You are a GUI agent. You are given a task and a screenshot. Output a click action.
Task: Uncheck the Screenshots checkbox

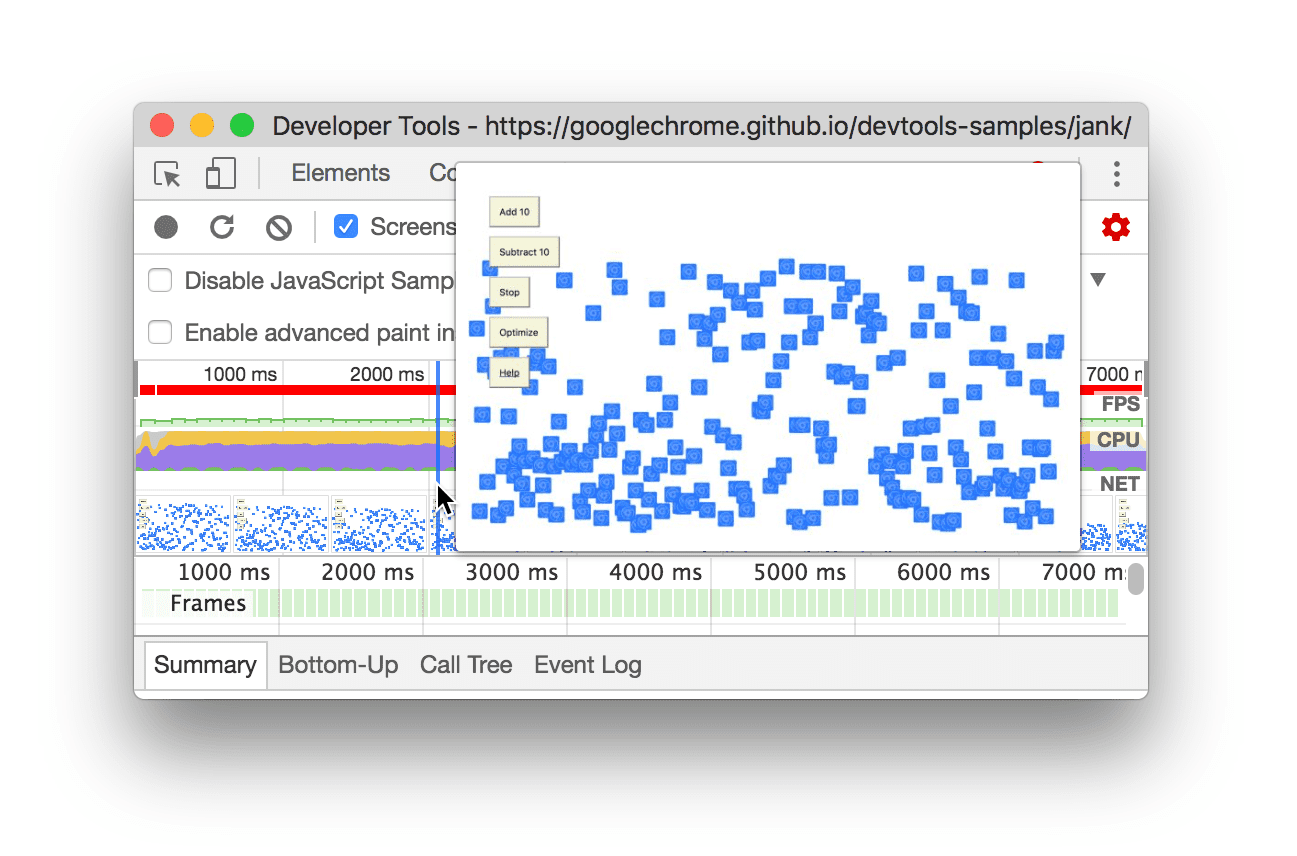(x=345, y=226)
